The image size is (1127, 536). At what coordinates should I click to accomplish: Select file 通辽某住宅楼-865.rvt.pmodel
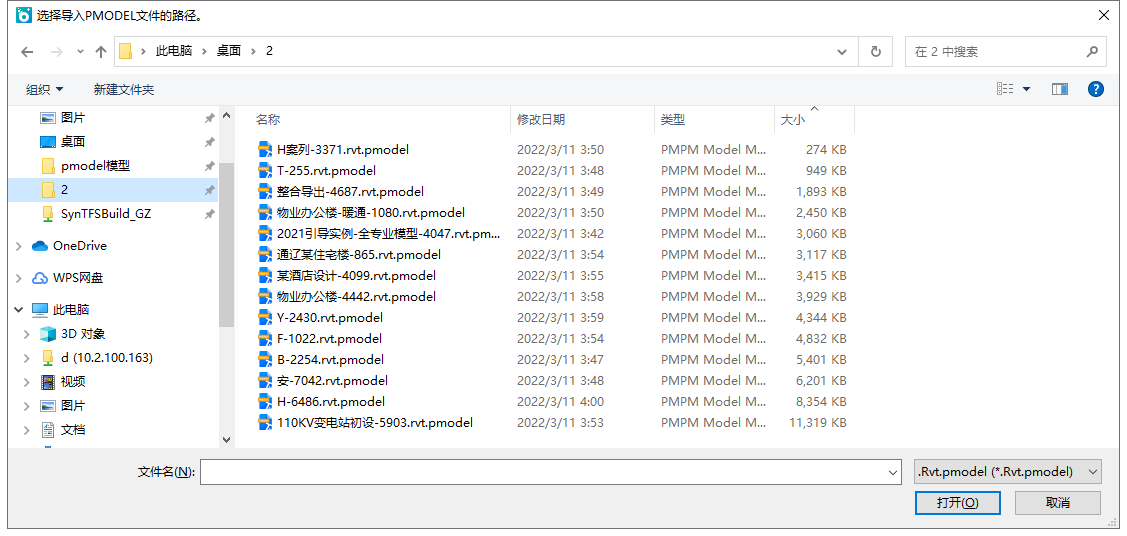coord(359,254)
